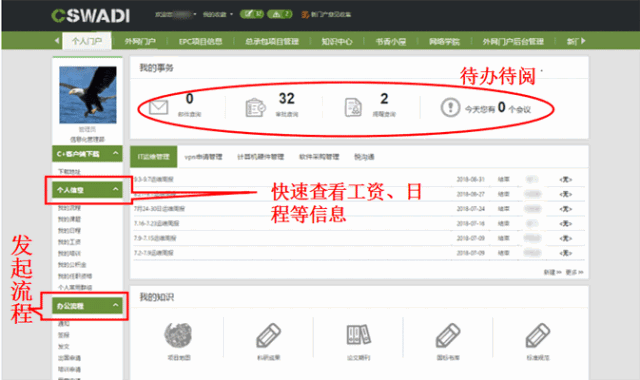Viewport: 640px width, 380px height.
Task: Open 我的任职资格 in sidebar
Action: (75, 276)
